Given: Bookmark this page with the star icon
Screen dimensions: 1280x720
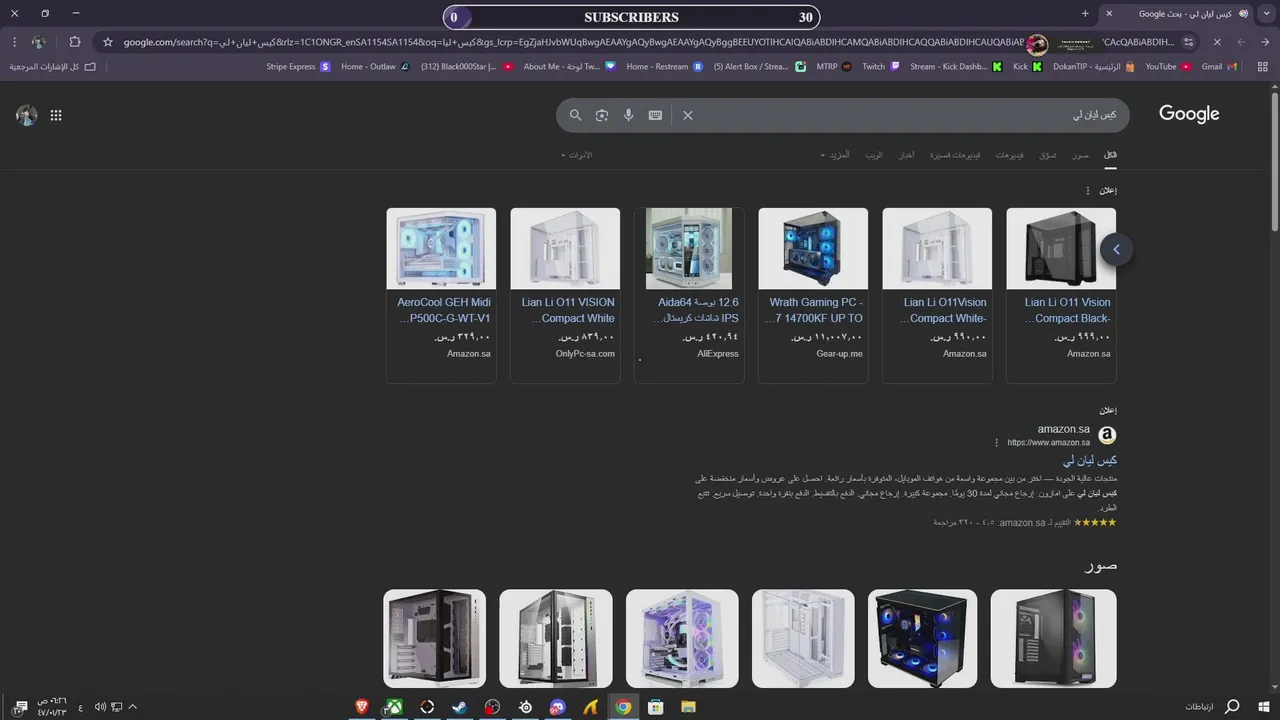Looking at the screenshot, I should coord(108,42).
